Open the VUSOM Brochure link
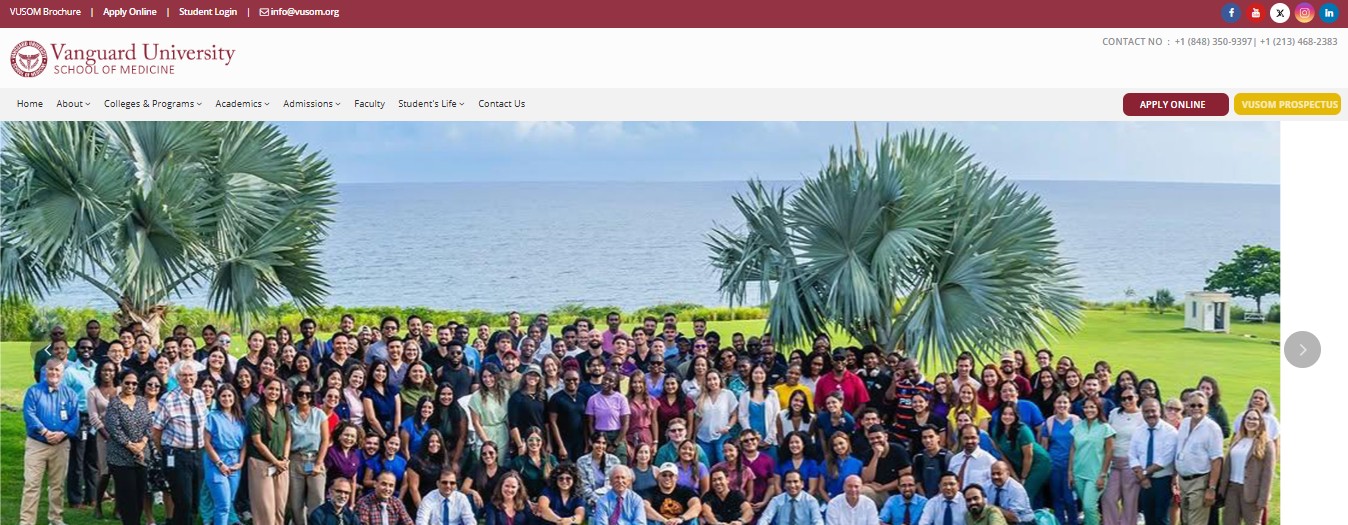 pyautogui.click(x=45, y=12)
